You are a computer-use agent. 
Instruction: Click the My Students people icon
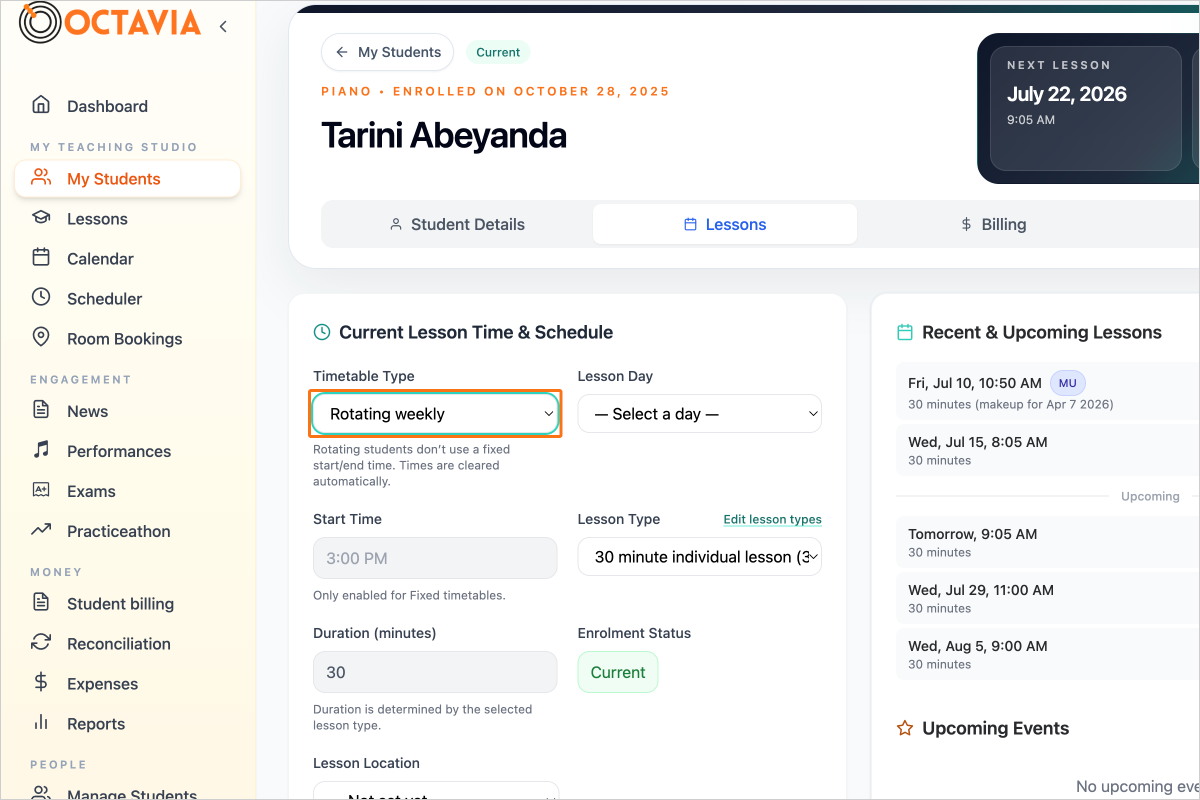(x=41, y=178)
